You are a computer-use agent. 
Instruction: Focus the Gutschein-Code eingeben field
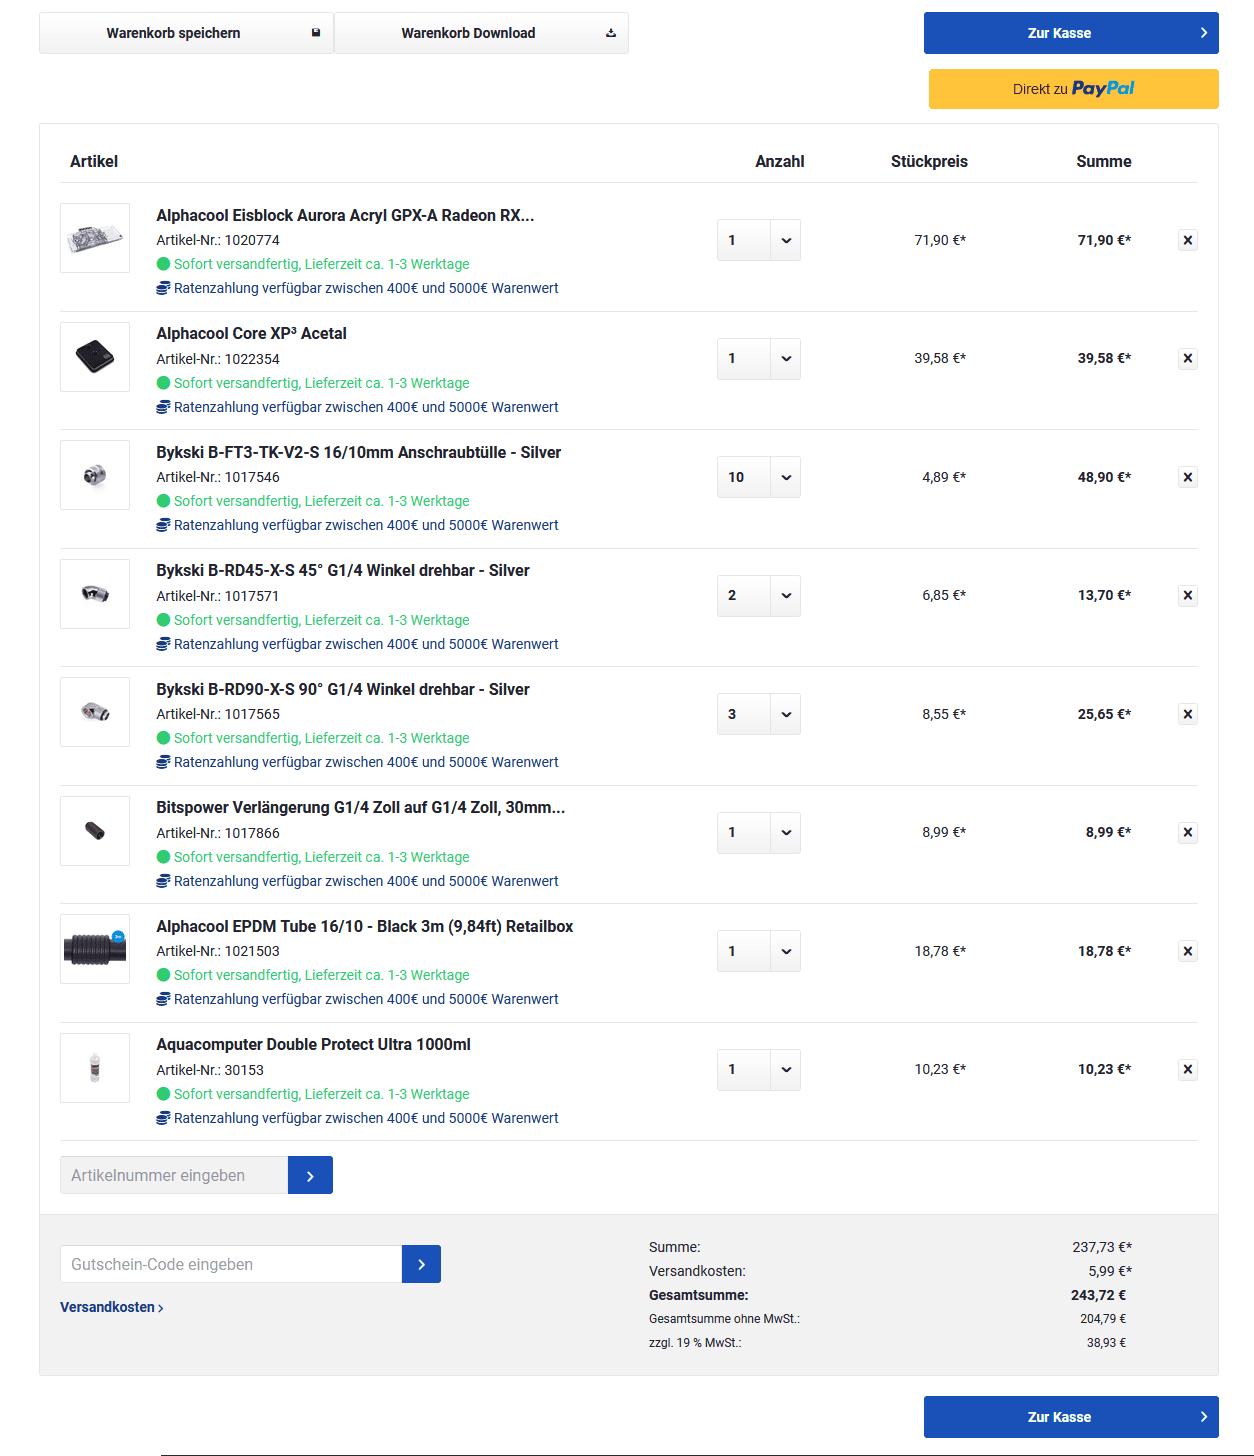click(231, 1264)
